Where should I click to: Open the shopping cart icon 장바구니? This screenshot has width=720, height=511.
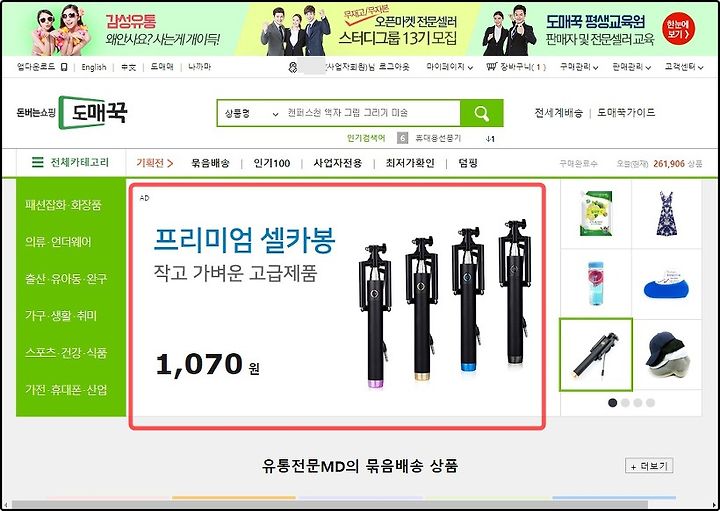point(492,67)
